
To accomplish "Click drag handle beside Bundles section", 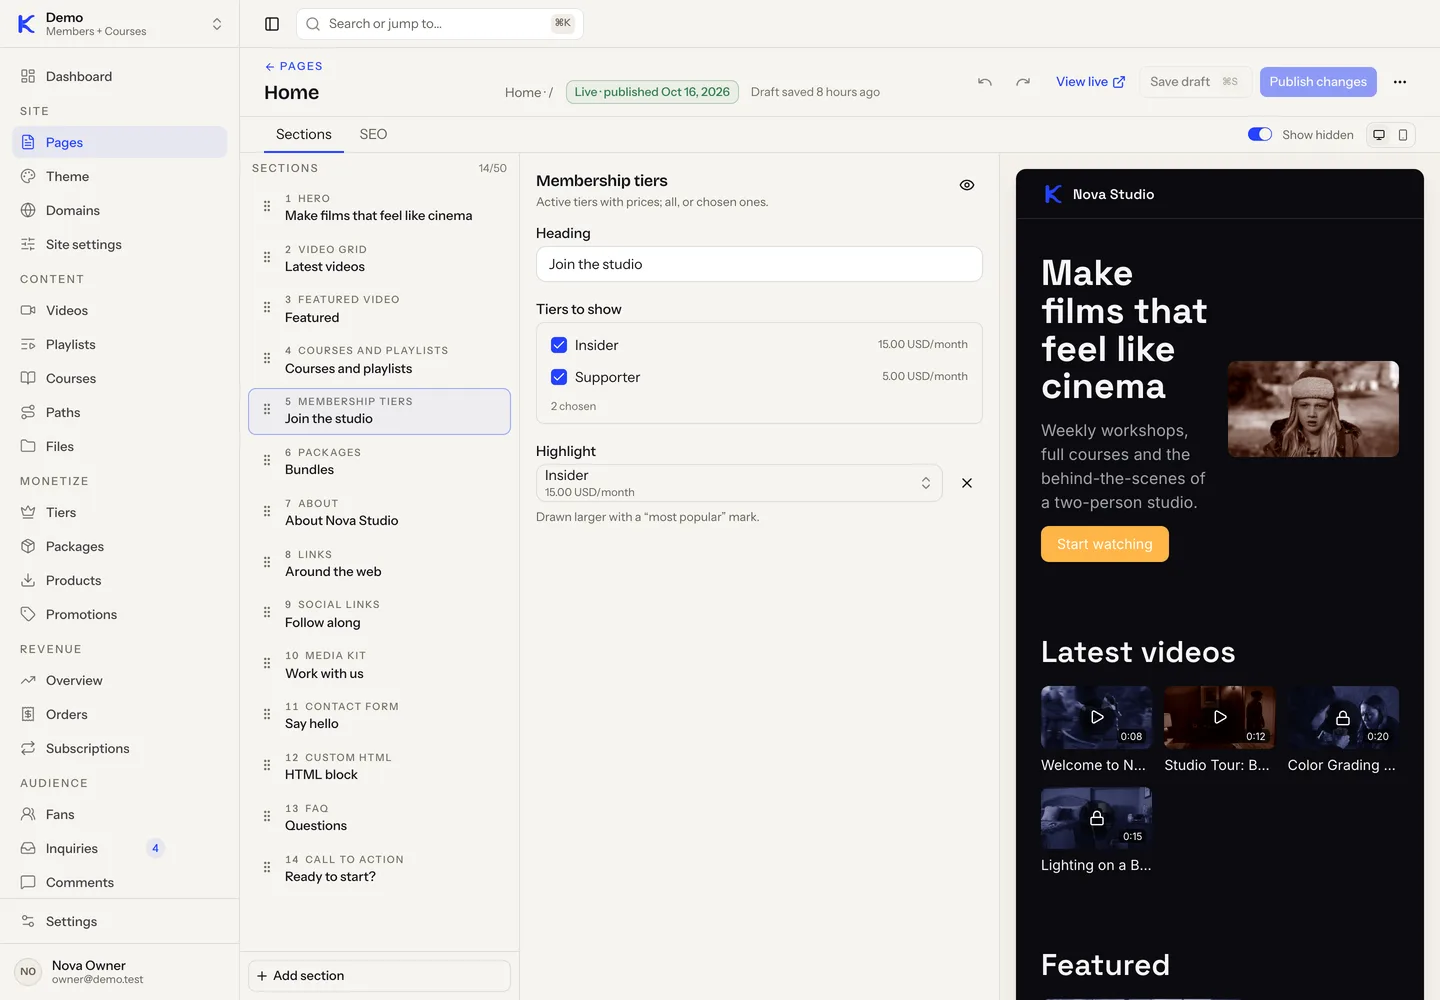I will [267, 460].
